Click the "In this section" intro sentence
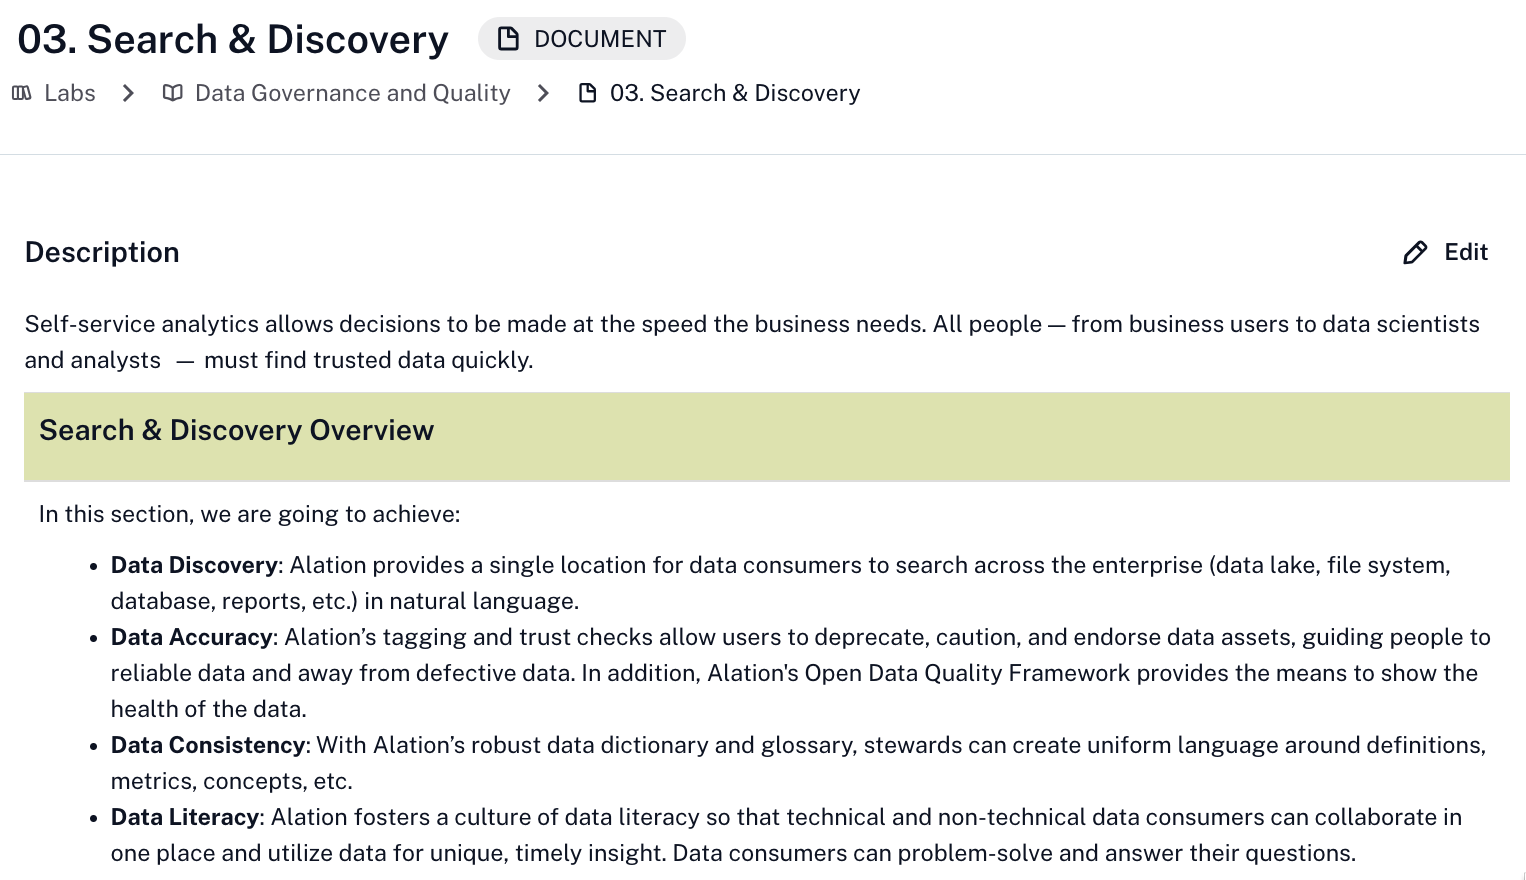This screenshot has height=880, width=1526. tap(249, 514)
